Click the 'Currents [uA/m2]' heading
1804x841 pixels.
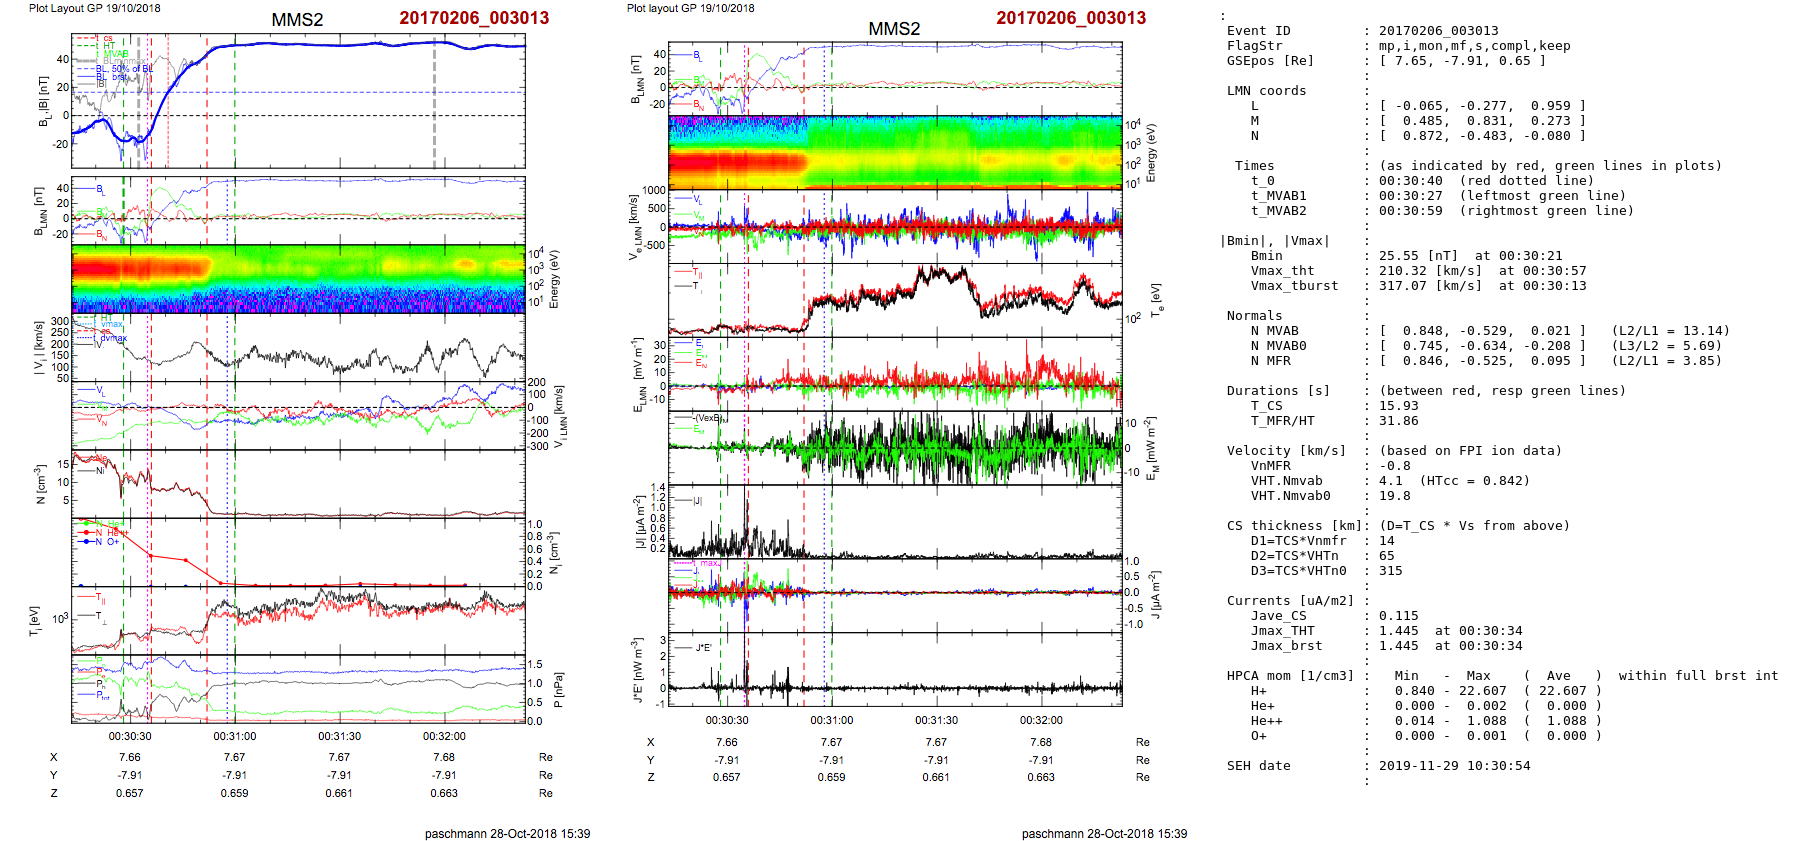coord(1290,601)
